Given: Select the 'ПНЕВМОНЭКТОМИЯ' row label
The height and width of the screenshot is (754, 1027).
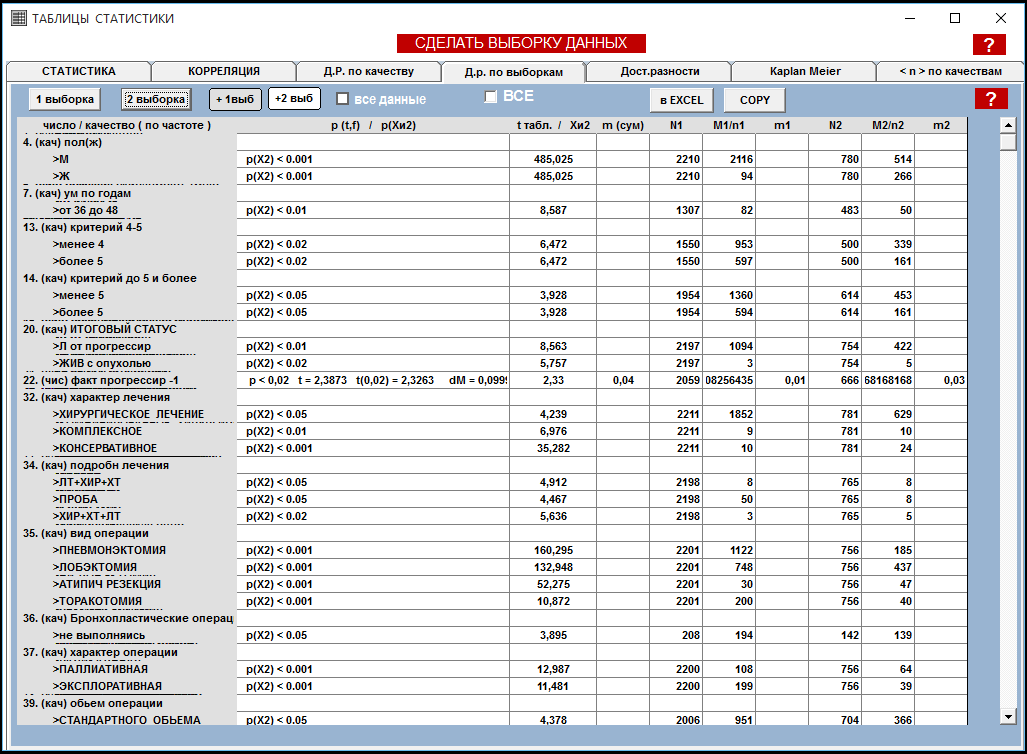Looking at the screenshot, I should tap(112, 550).
